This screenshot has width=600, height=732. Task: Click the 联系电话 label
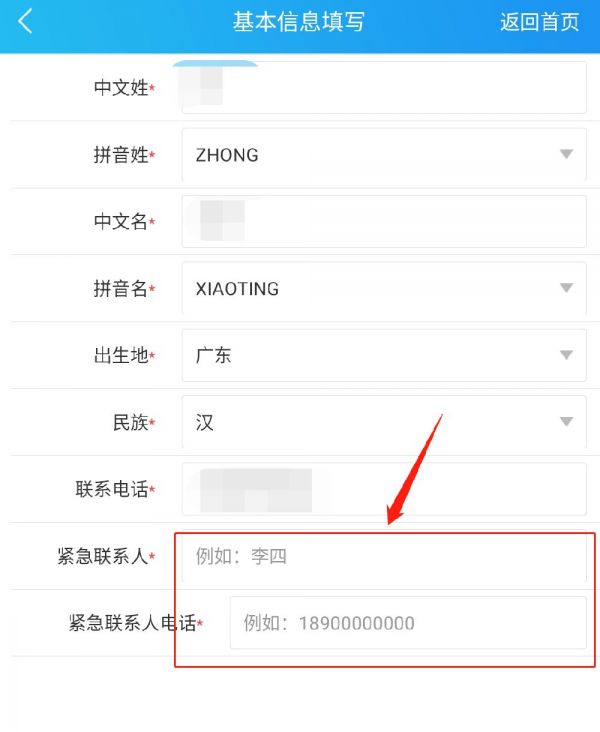(x=112, y=489)
